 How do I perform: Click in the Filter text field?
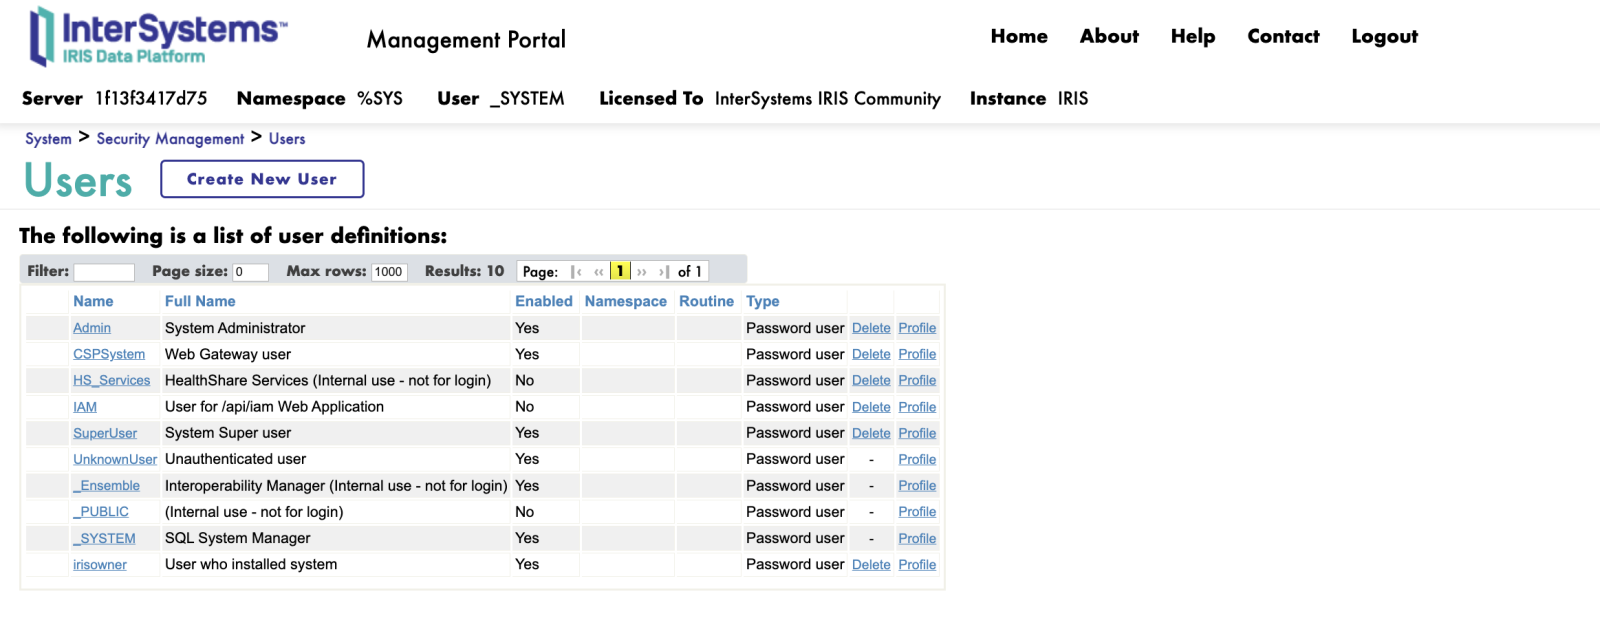point(104,272)
